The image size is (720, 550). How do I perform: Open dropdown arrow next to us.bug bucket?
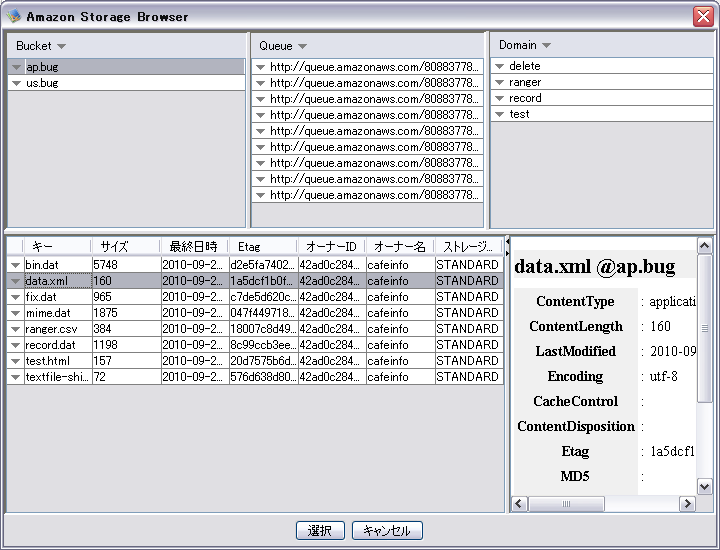click(16, 83)
